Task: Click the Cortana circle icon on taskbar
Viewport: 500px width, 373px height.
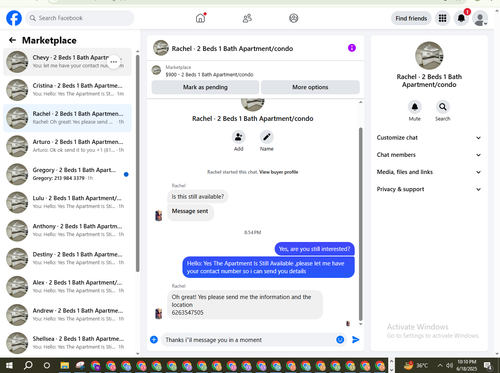Action: click(47, 366)
